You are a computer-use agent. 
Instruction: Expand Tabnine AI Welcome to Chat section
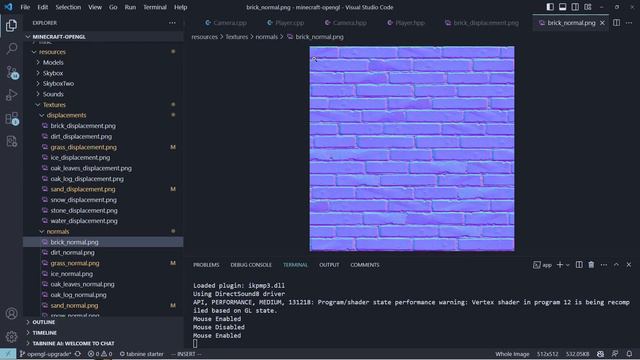(x=103, y=343)
